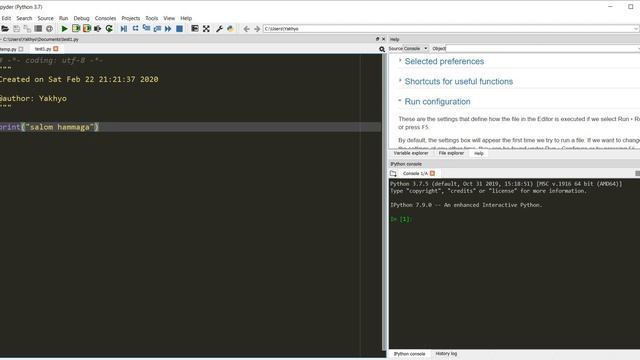Open a file with the folder icon
Image resolution: width=640 pixels, height=360 pixels.
(x=5, y=29)
